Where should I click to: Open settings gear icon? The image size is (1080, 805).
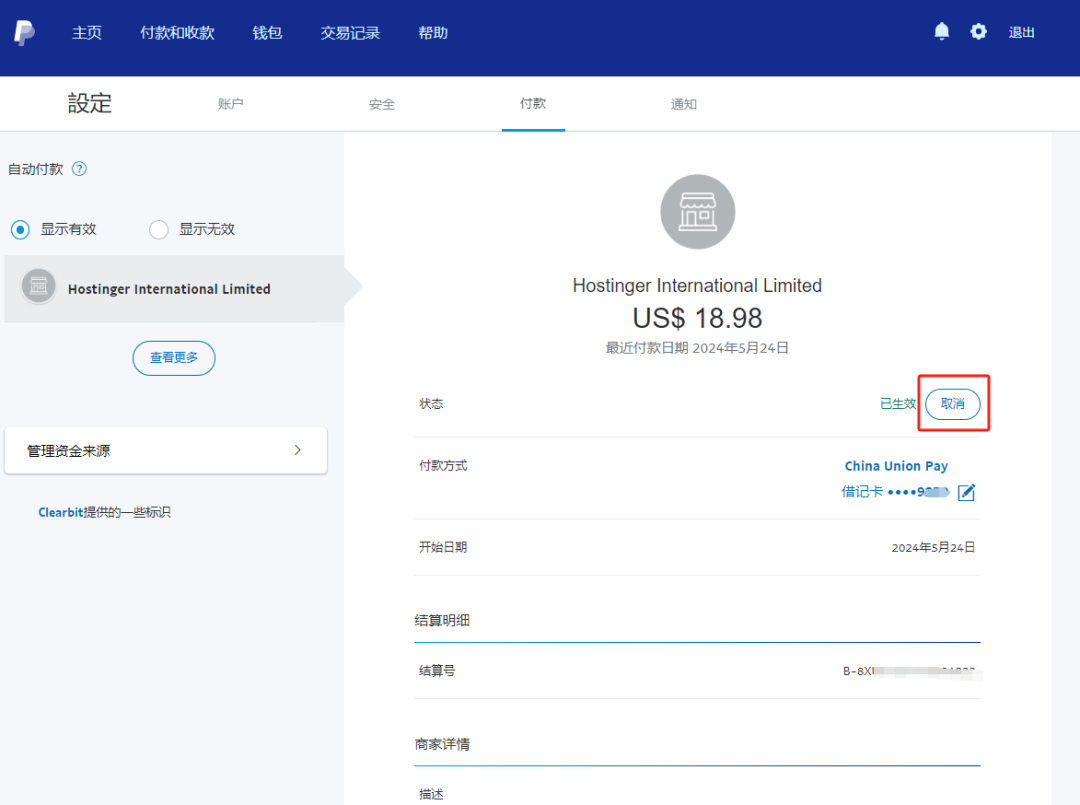[x=978, y=32]
